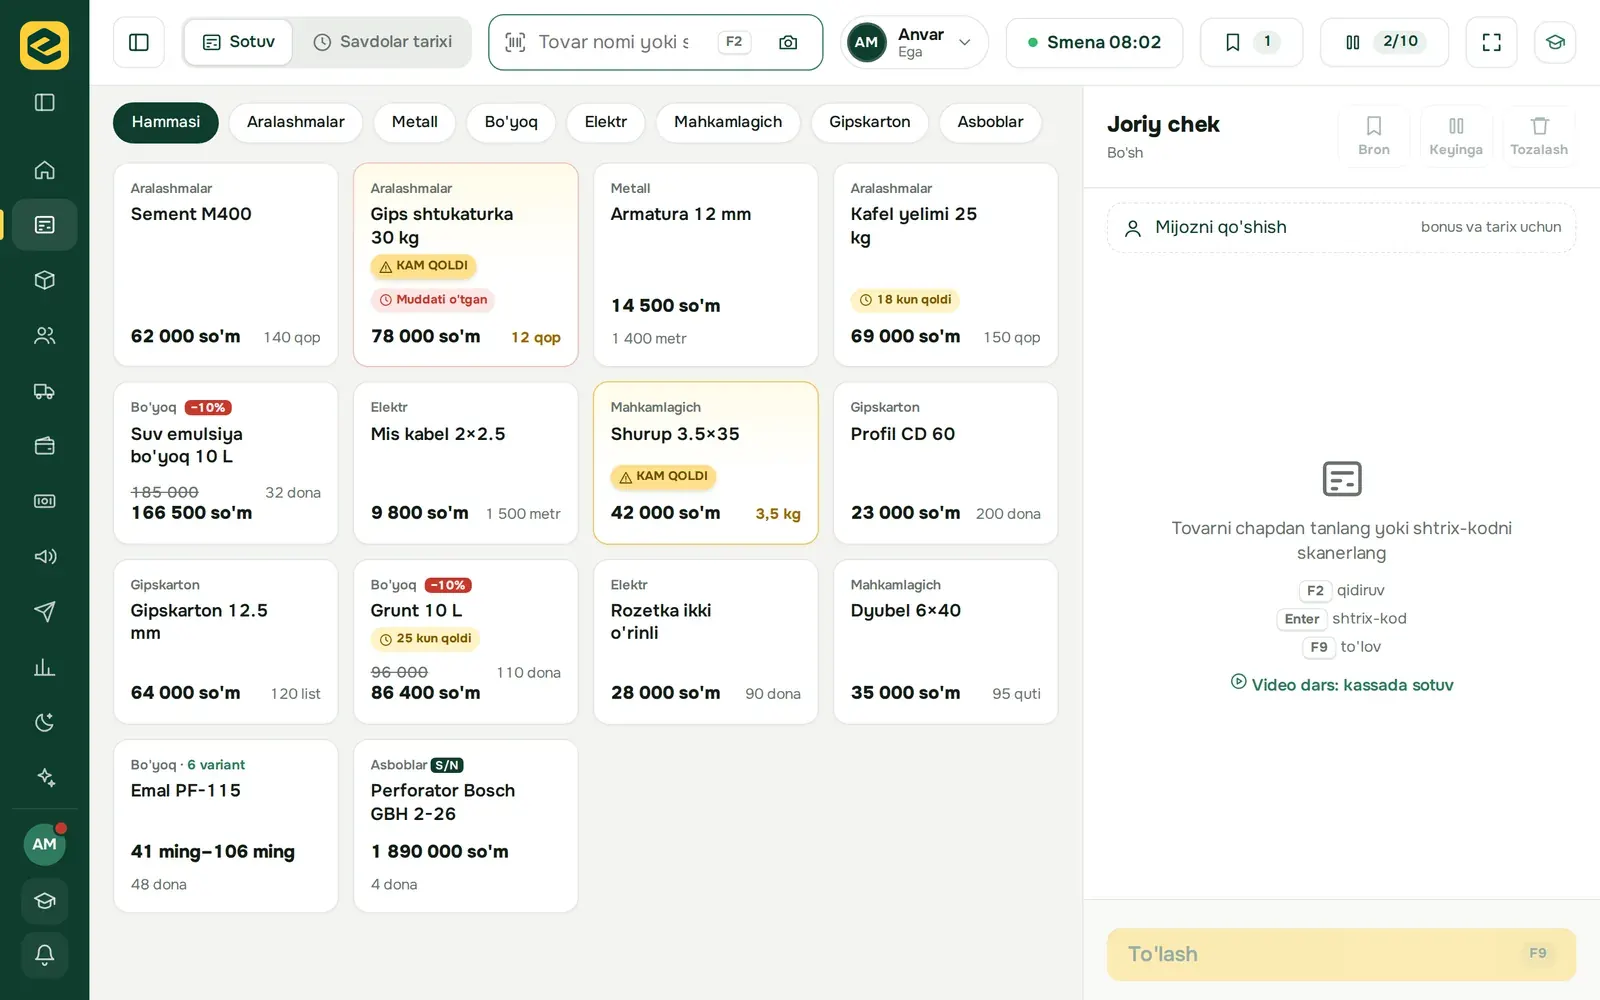This screenshot has width=1600, height=1000.
Task: Open the bar chart reports icon in sidebar
Action: point(44,667)
